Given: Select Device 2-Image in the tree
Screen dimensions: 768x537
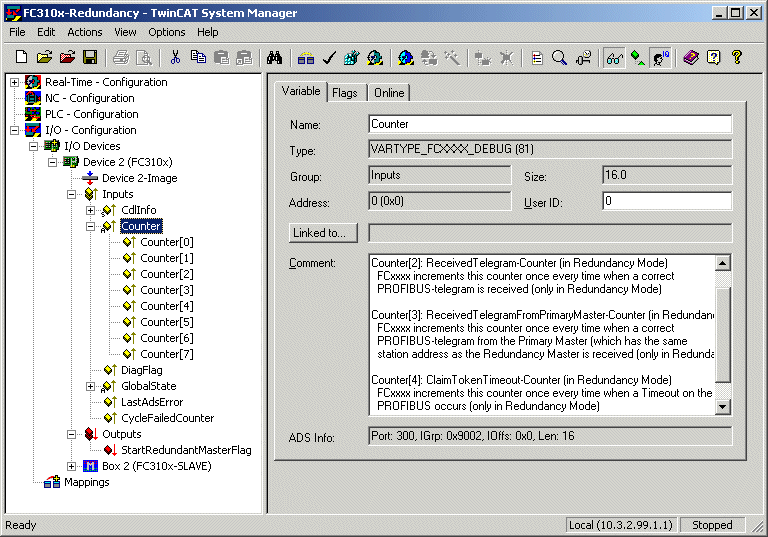Looking at the screenshot, I should tap(140, 178).
